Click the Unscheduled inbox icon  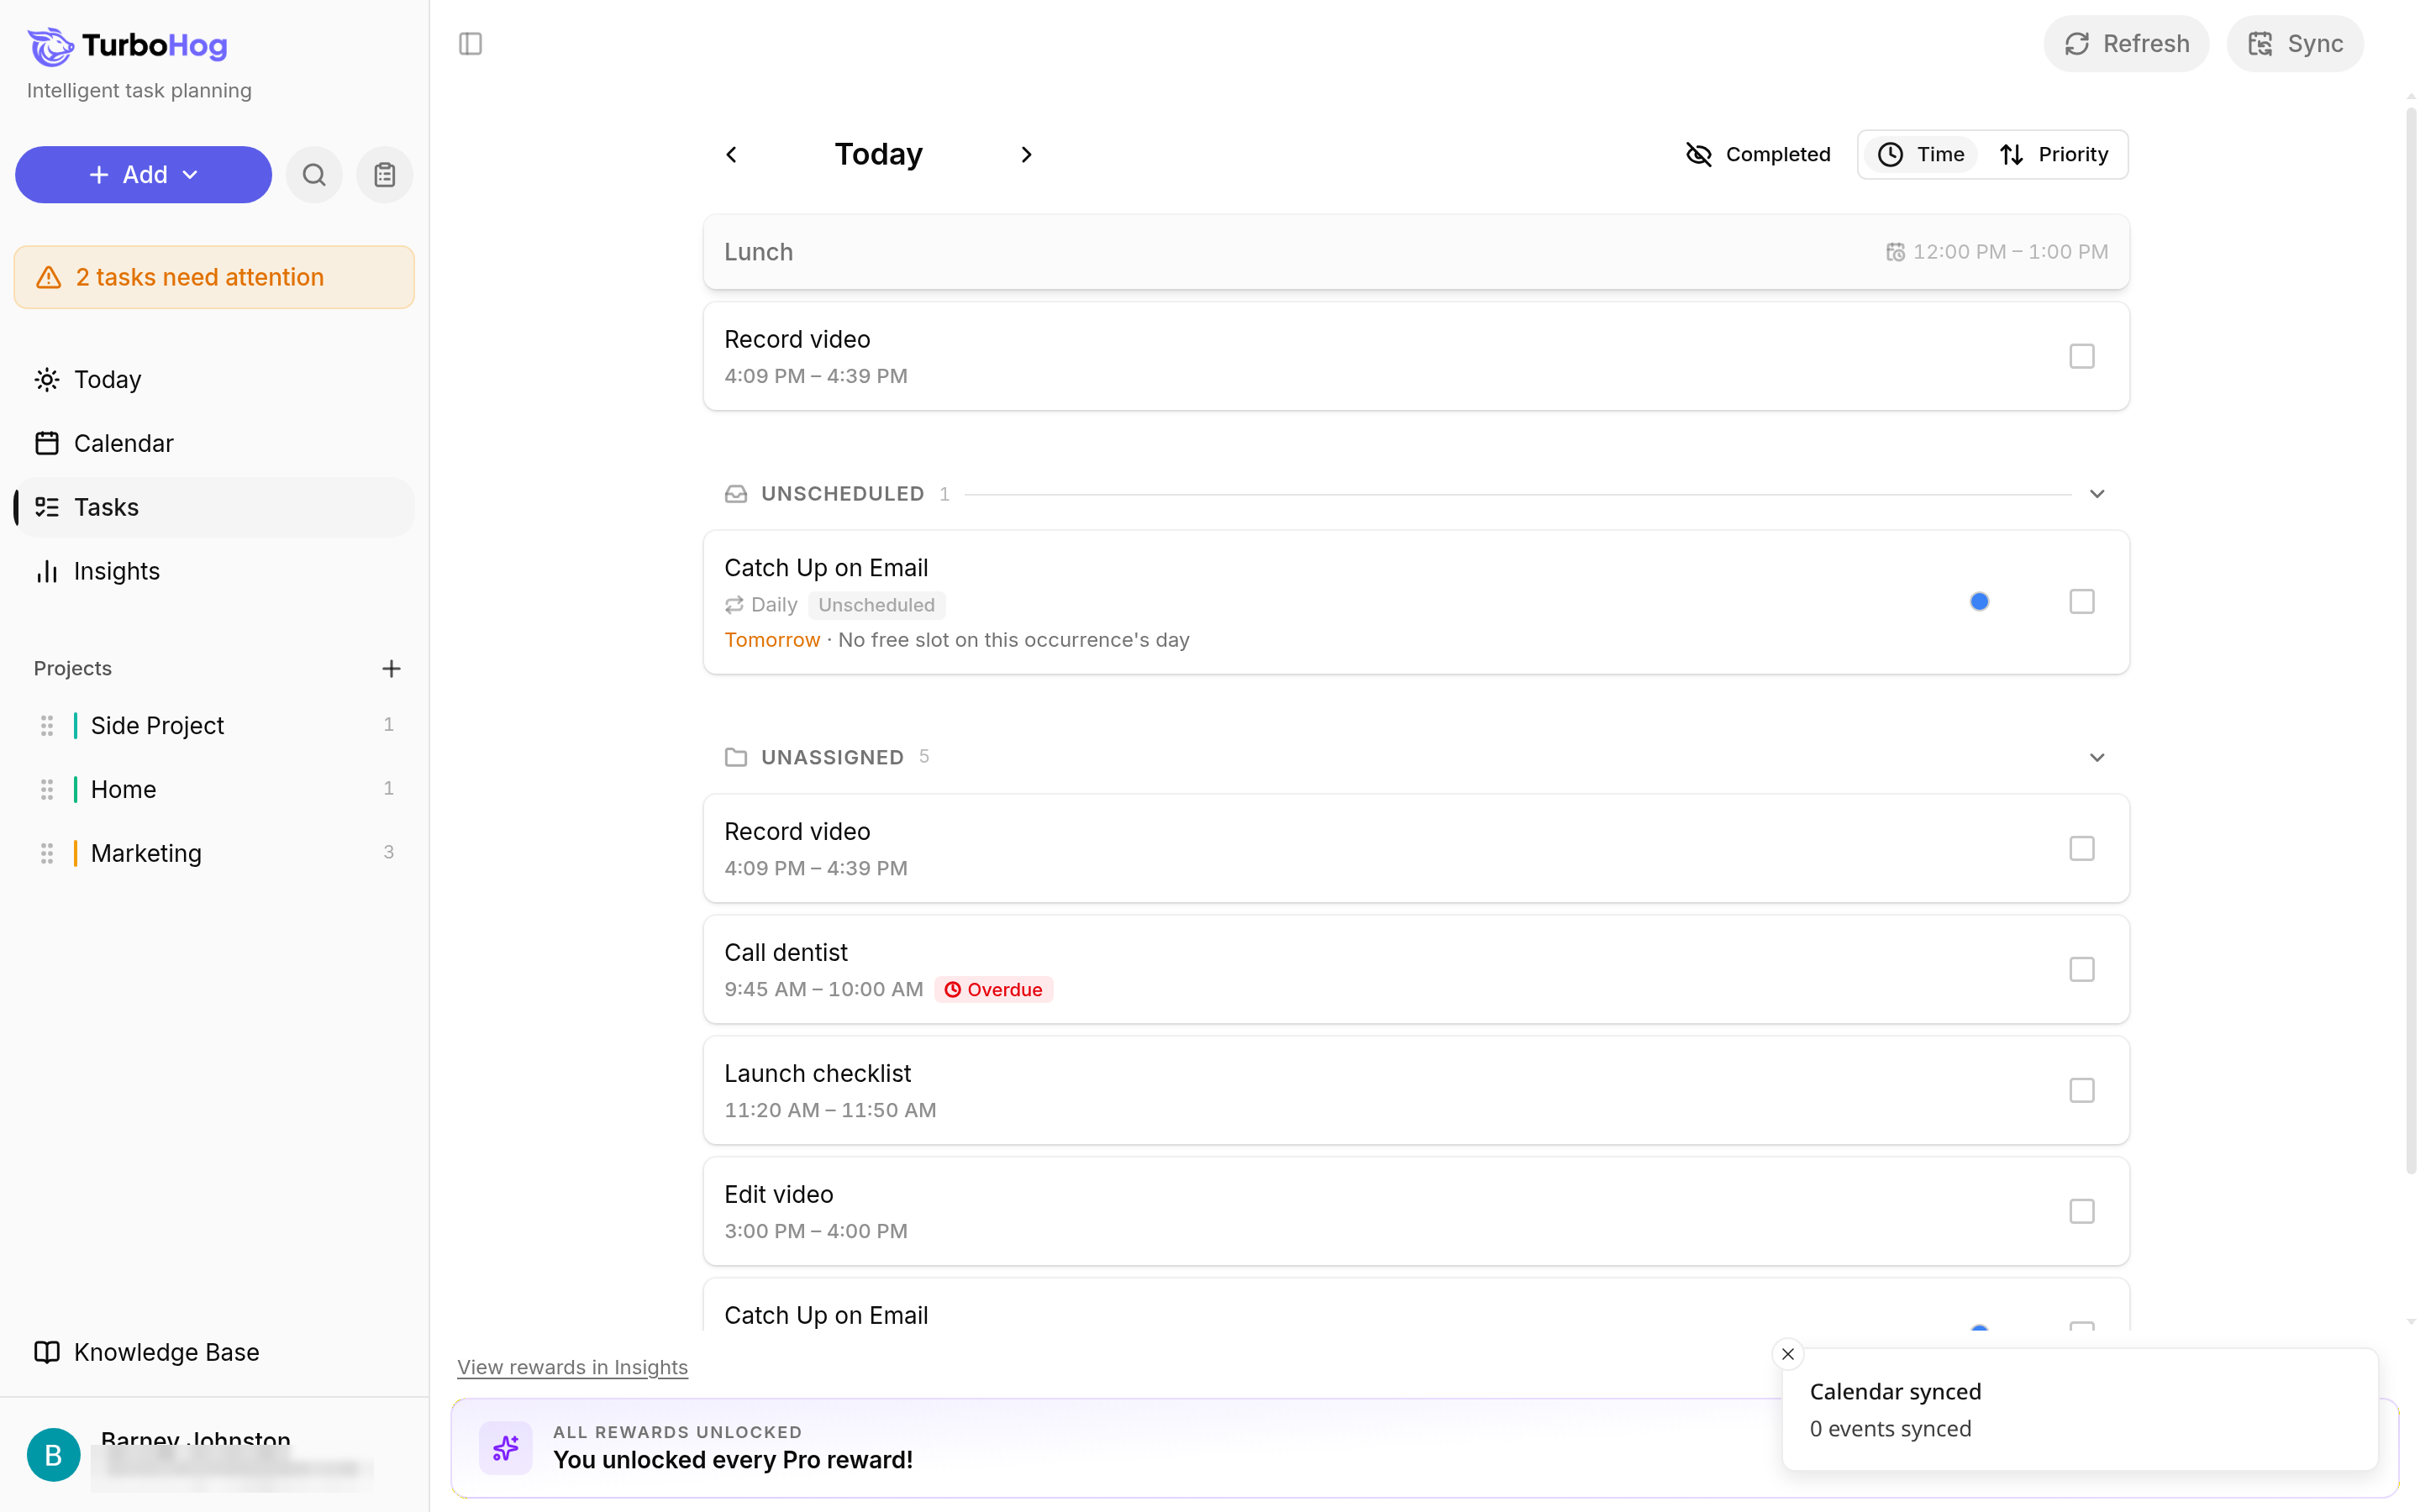736,494
